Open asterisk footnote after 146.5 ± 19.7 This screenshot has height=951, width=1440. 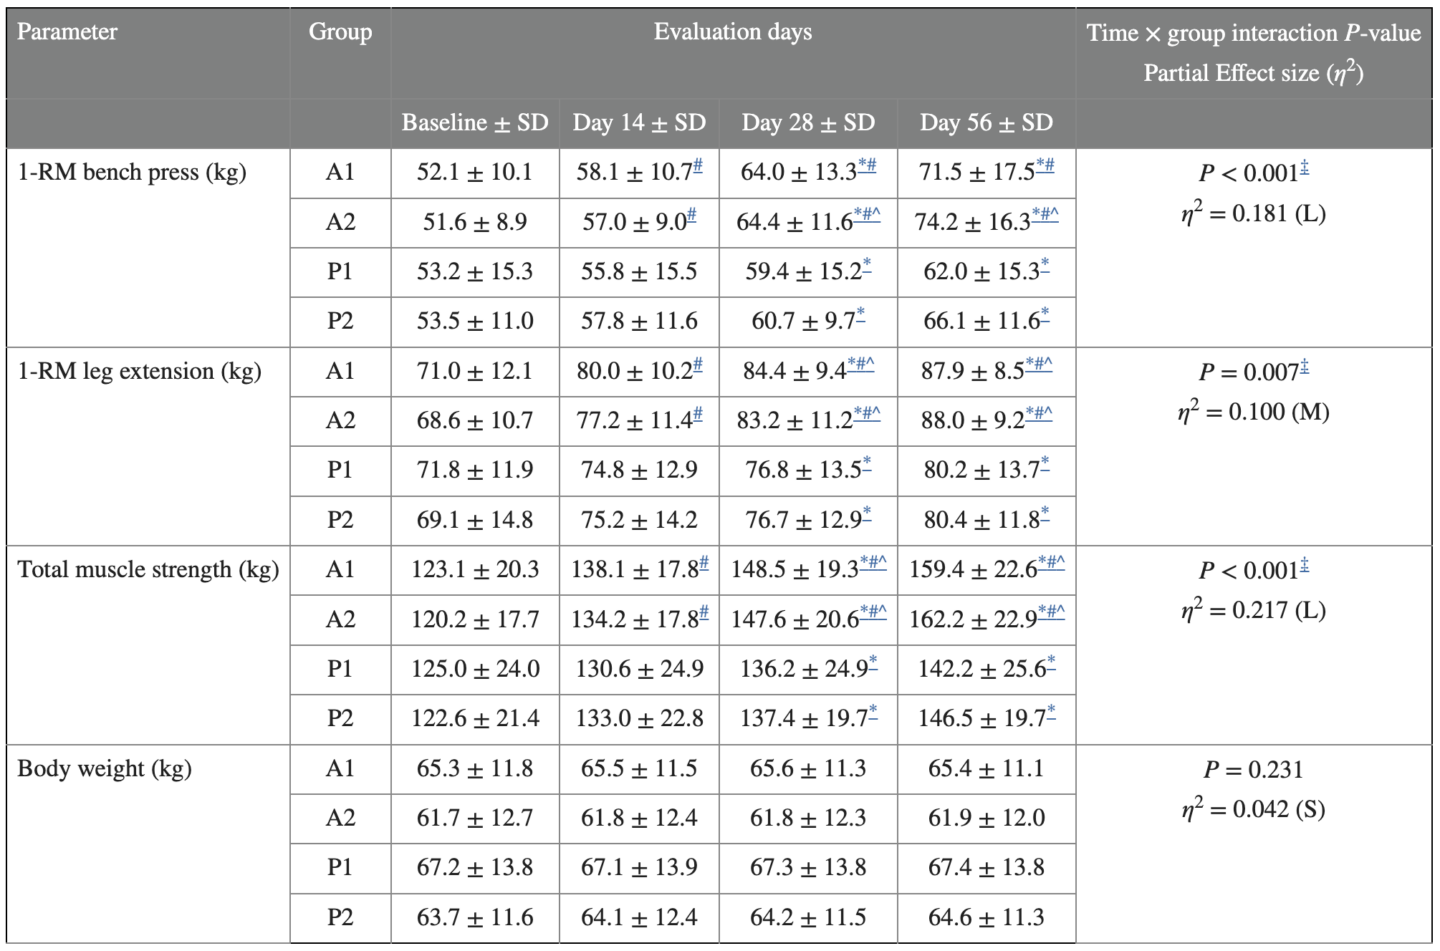click(1051, 712)
